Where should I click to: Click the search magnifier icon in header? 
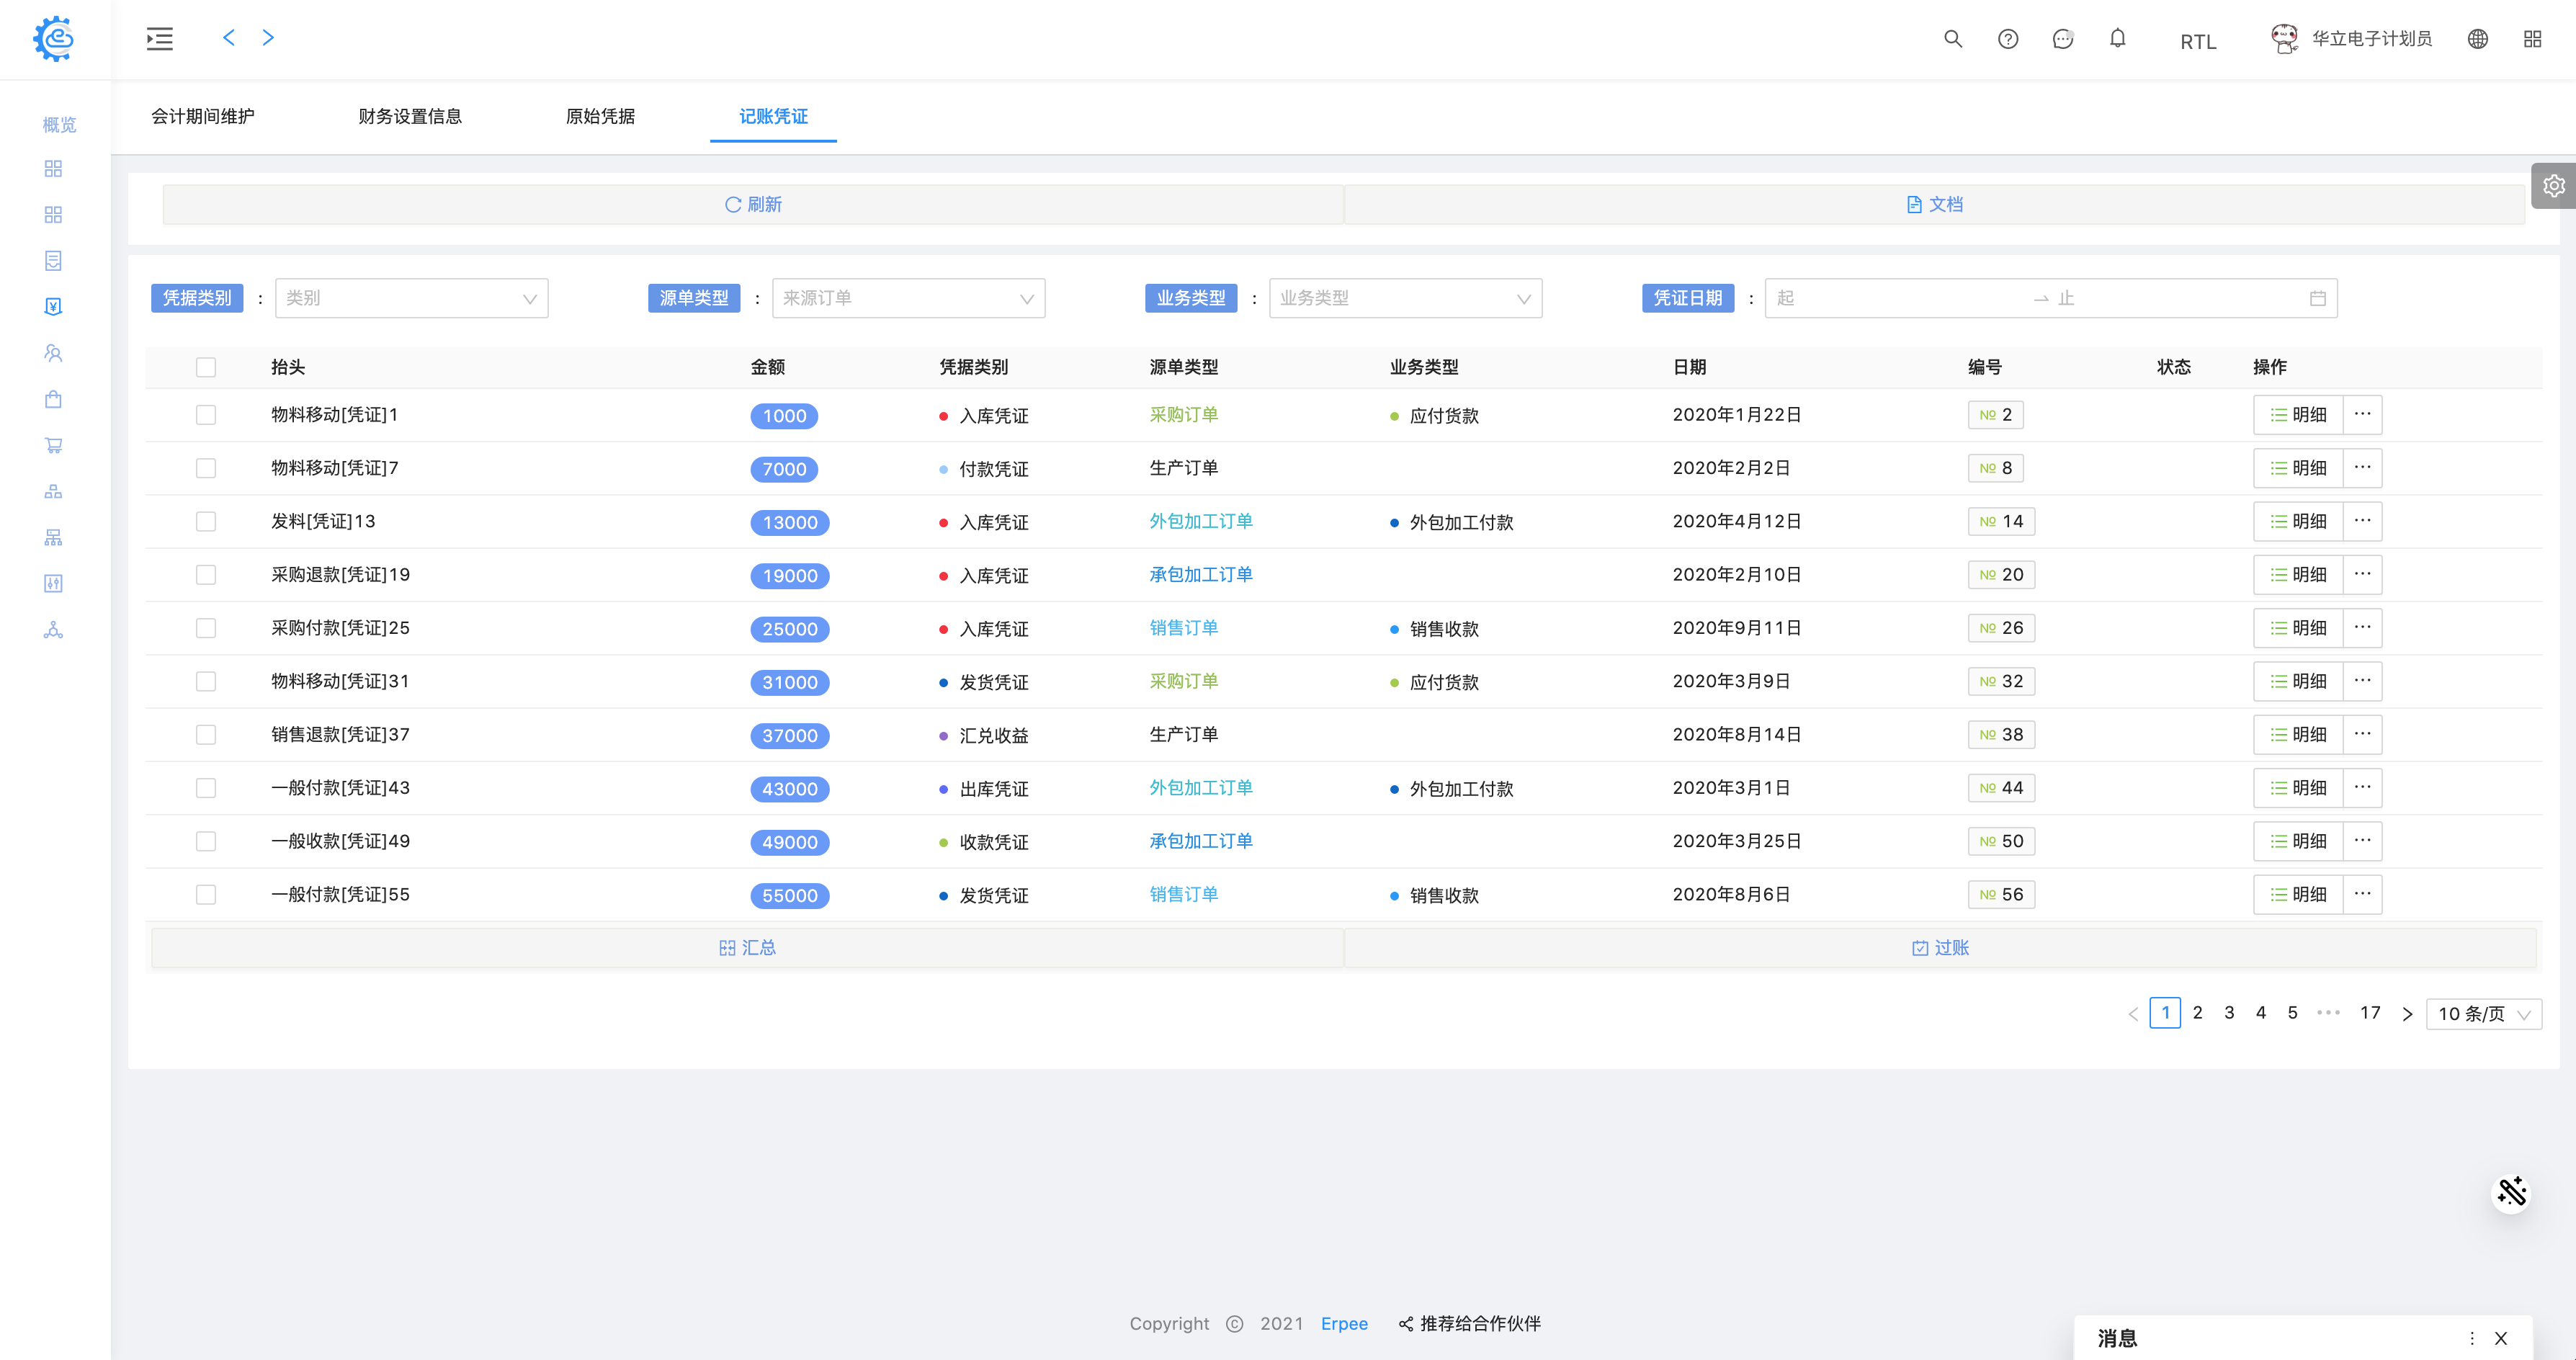(1952, 39)
